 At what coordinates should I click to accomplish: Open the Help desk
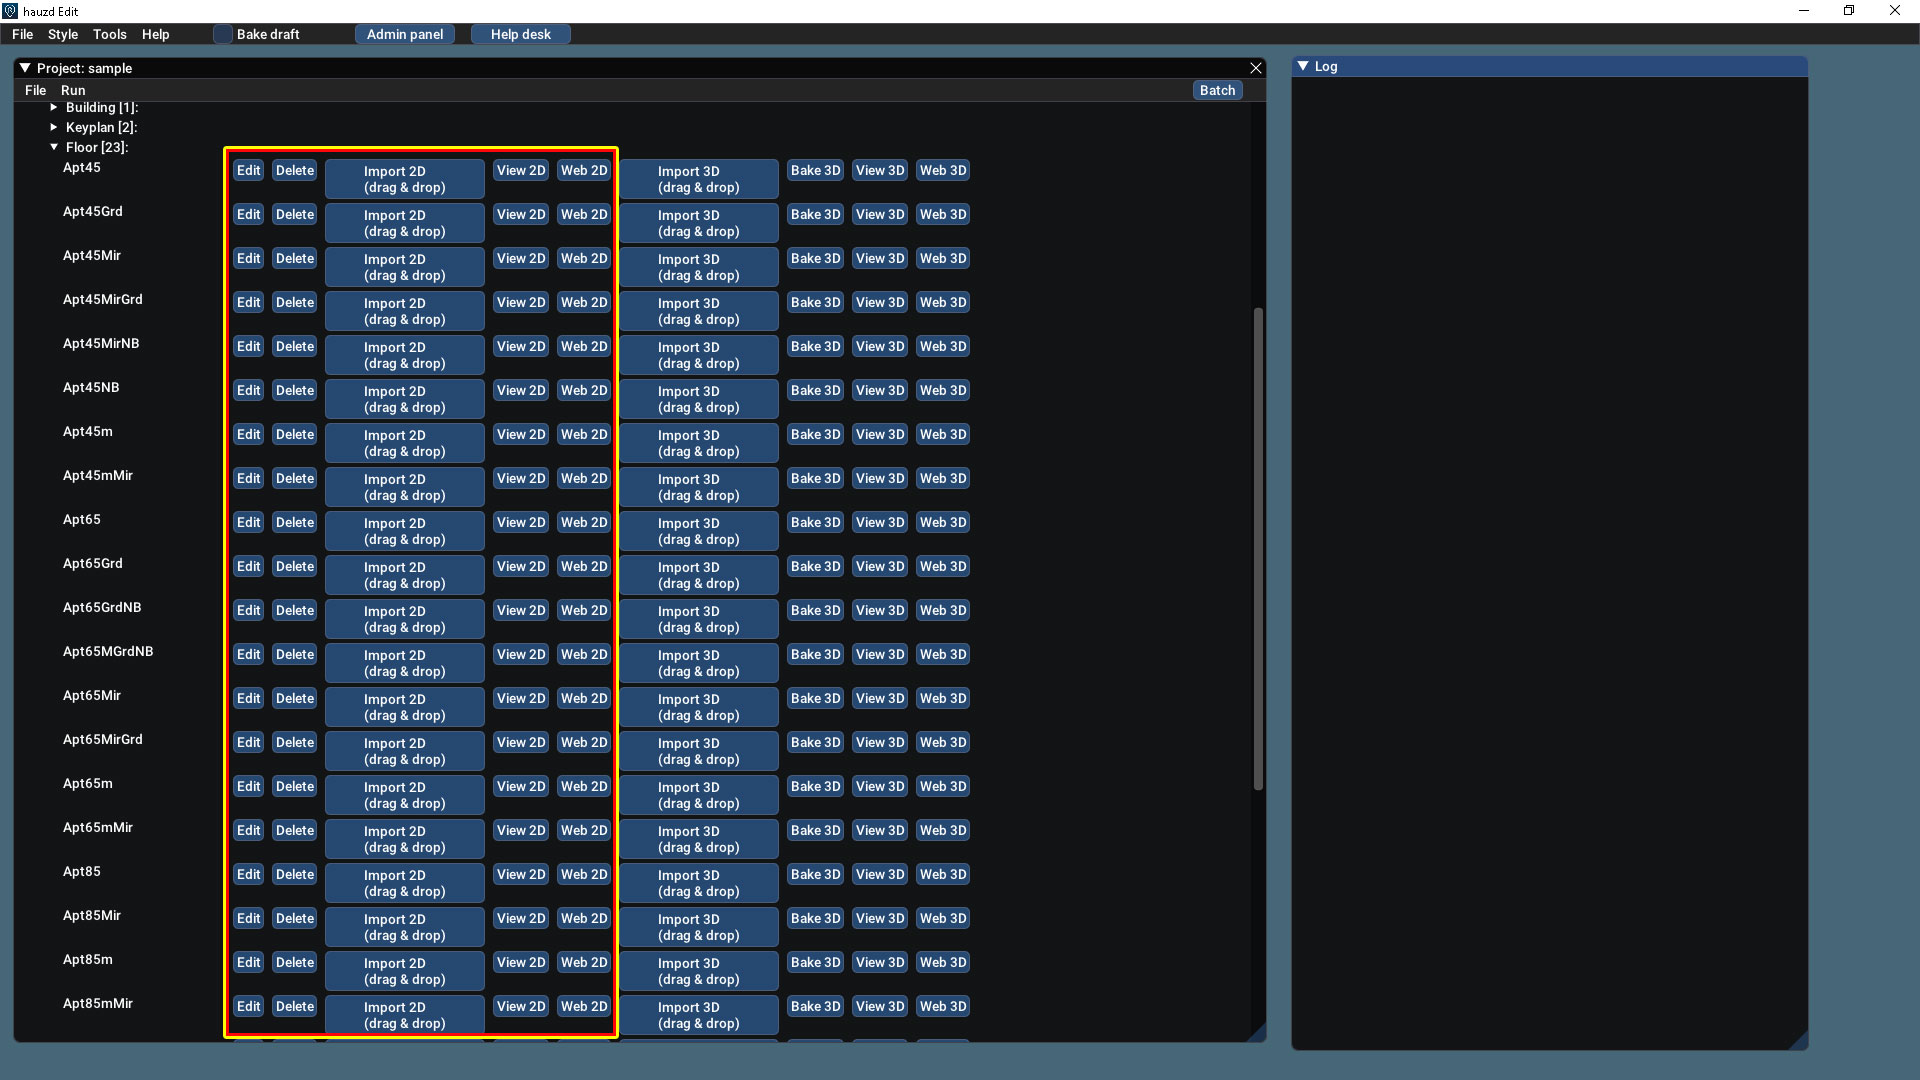pos(520,34)
